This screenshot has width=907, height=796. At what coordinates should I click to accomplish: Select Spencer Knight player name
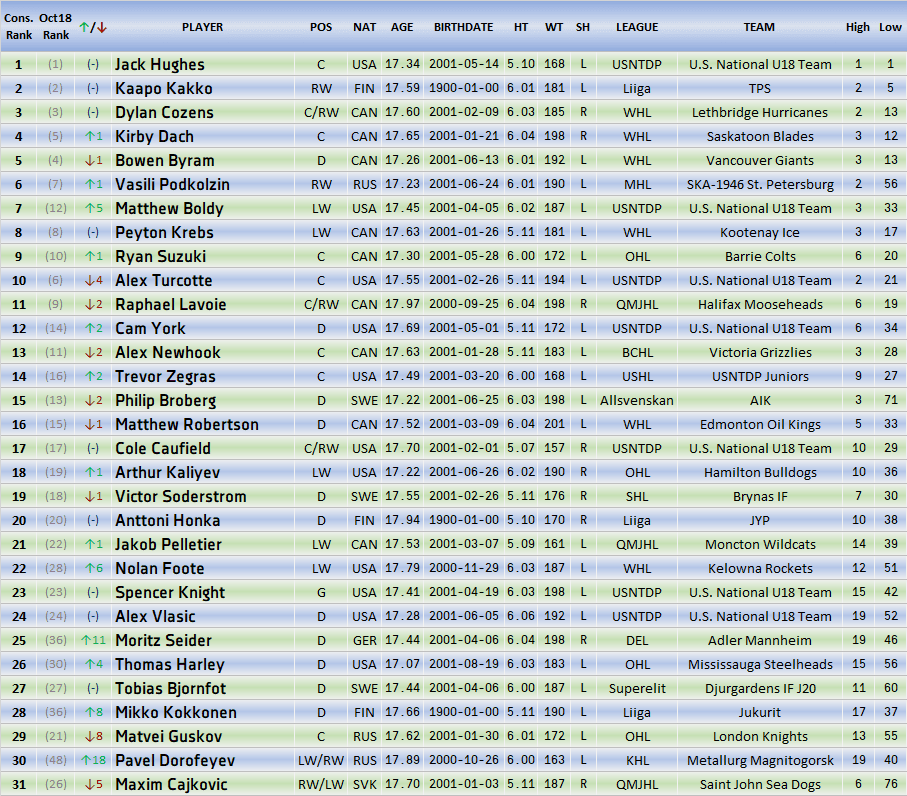[x=170, y=592]
